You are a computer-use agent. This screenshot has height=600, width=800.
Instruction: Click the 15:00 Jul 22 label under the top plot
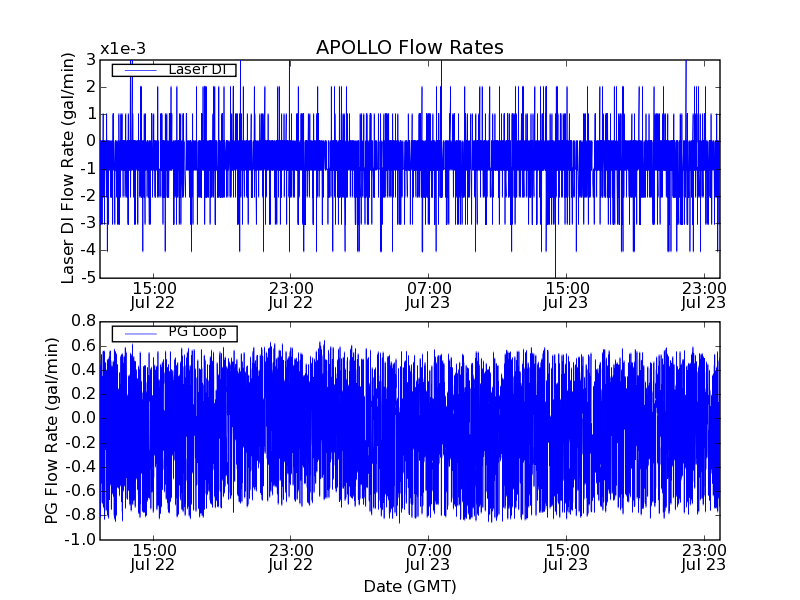(x=153, y=295)
